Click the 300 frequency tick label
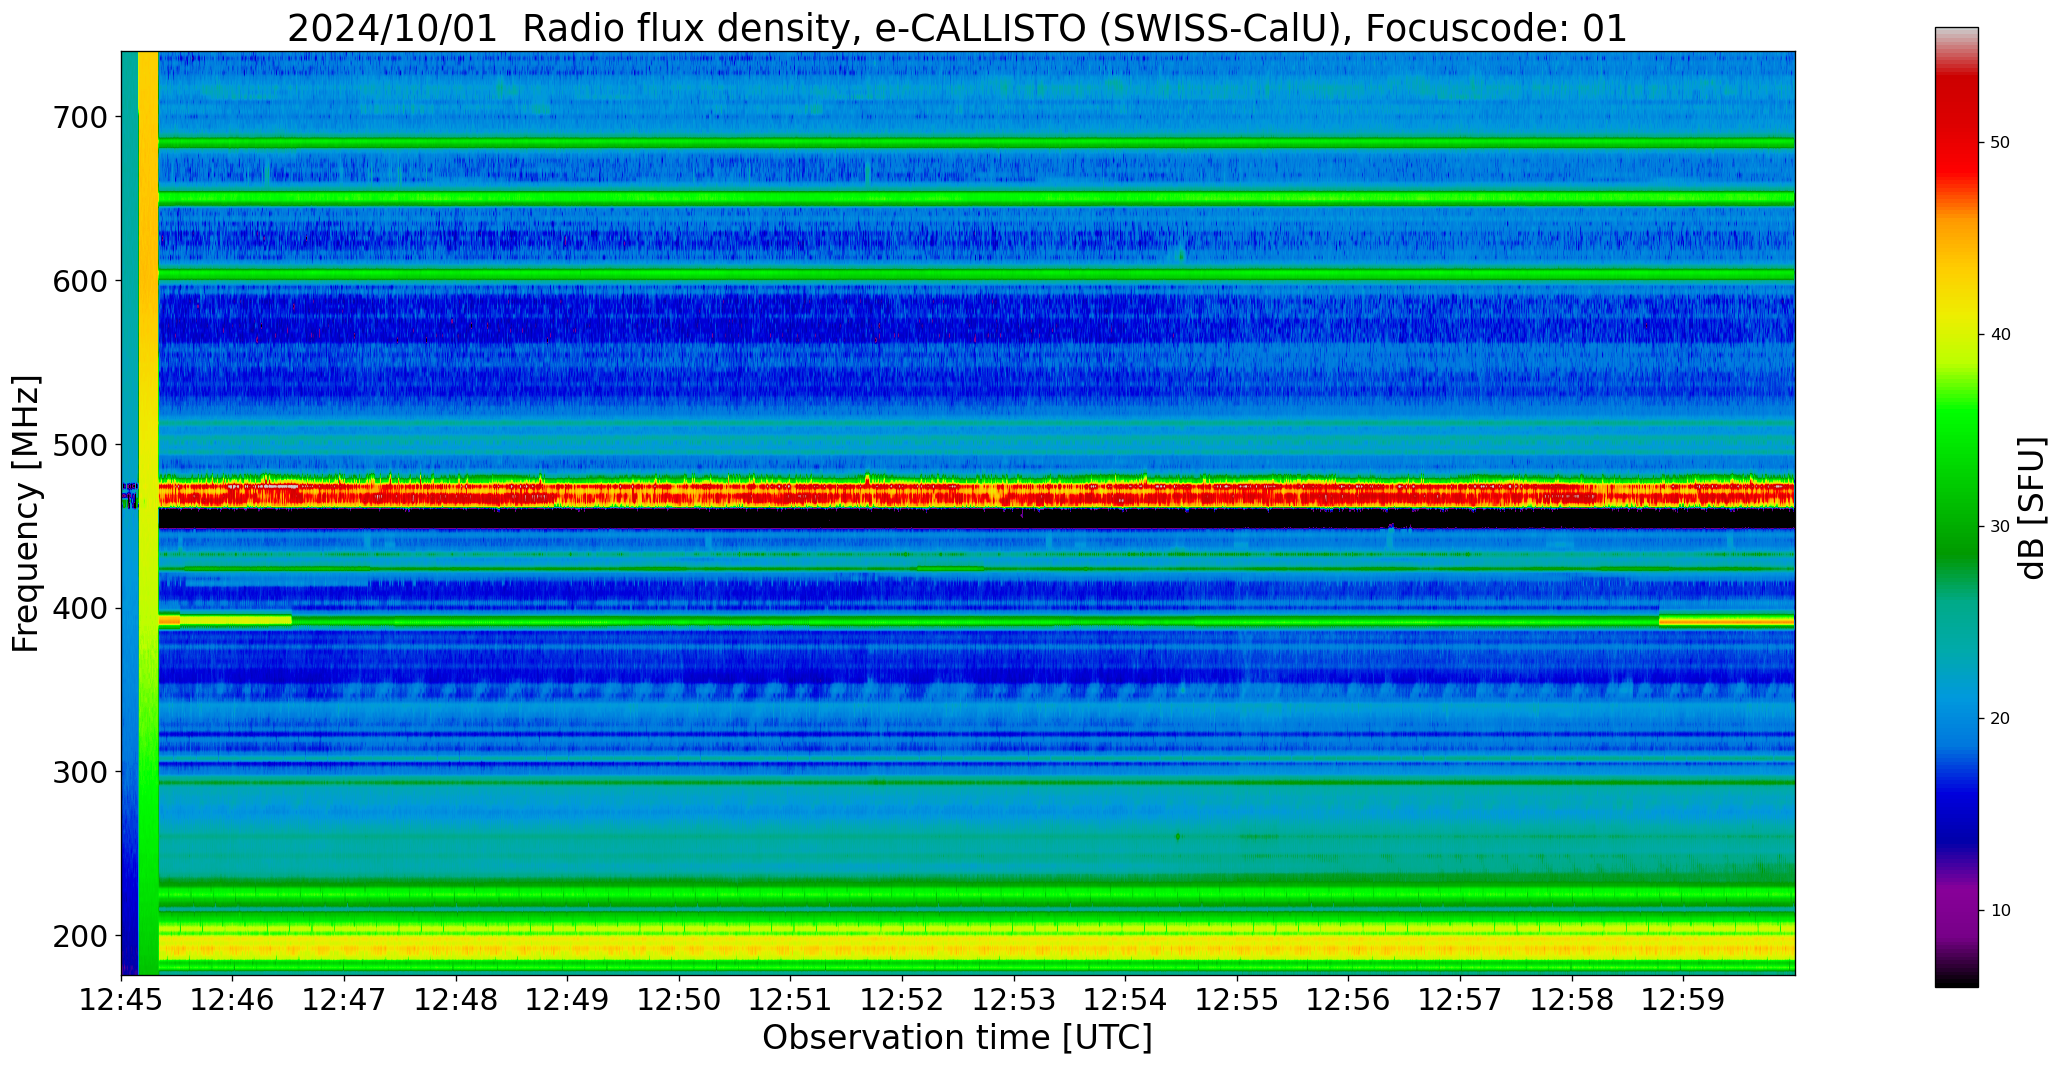The height and width of the screenshot is (1067, 2062). point(80,772)
